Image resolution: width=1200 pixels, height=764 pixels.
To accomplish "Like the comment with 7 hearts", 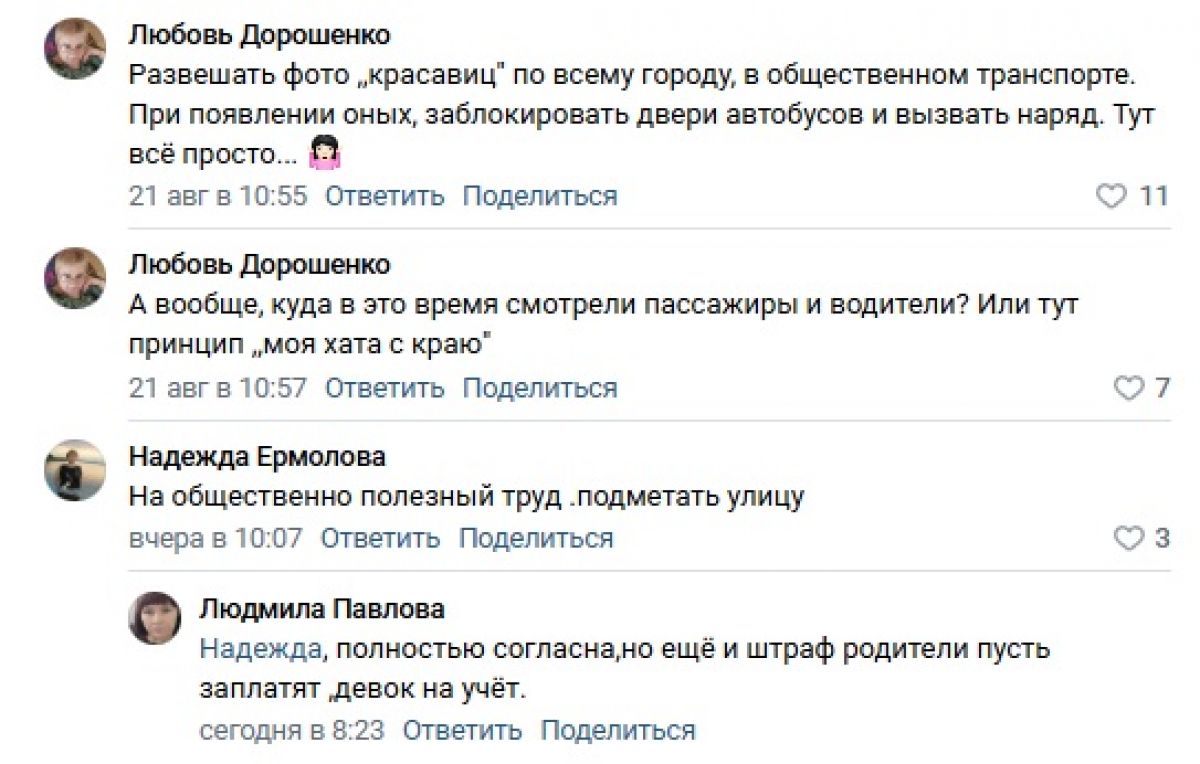I will (x=1141, y=388).
